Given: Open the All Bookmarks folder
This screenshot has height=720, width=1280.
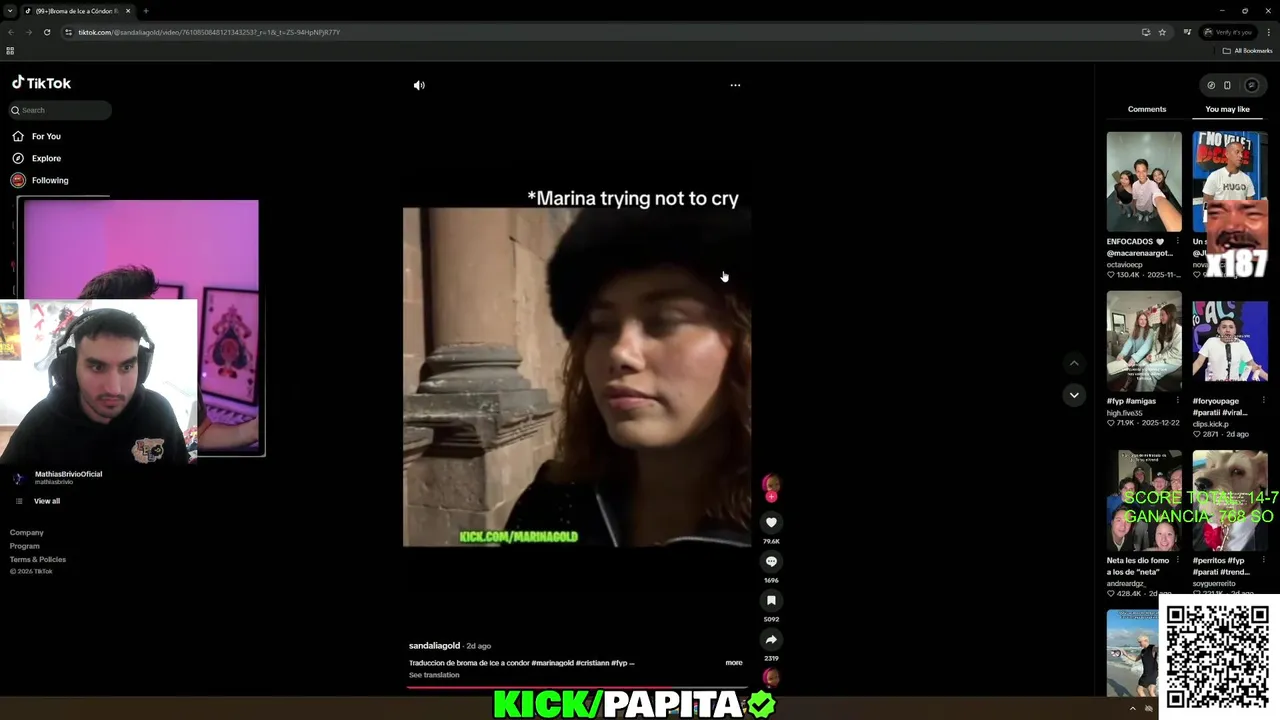Looking at the screenshot, I should coord(1247,51).
